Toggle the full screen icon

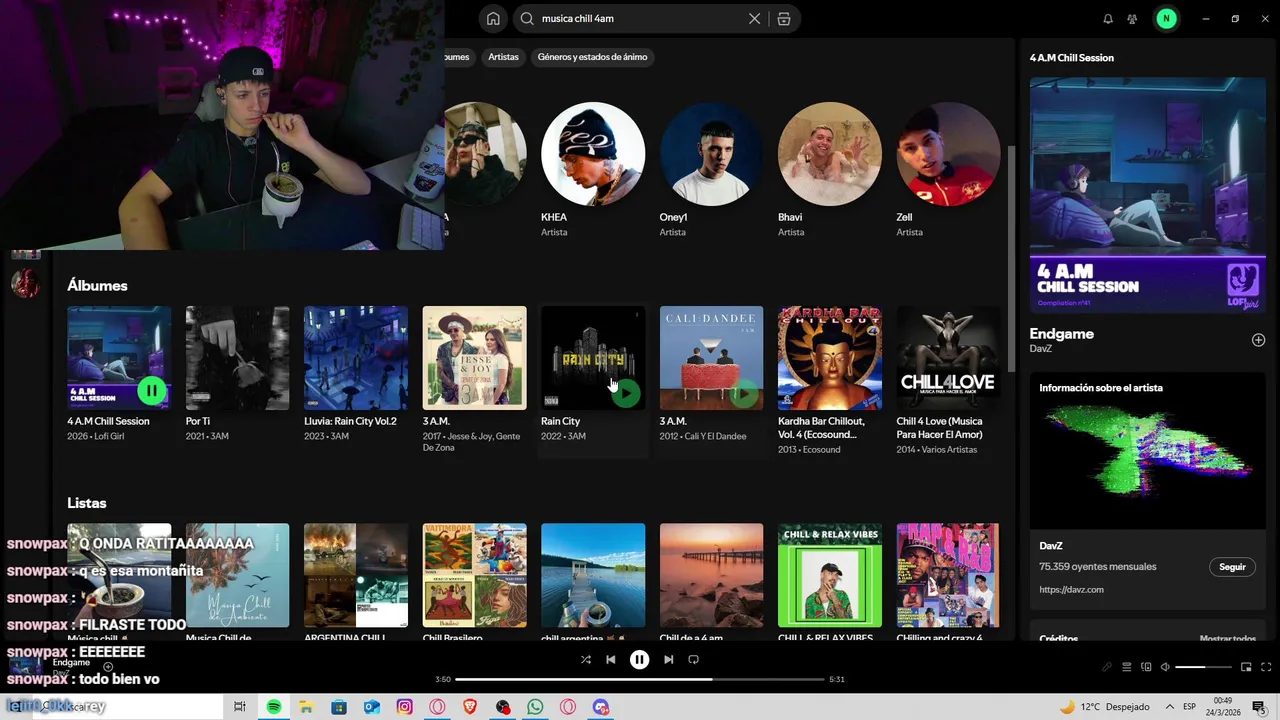click(x=1266, y=667)
